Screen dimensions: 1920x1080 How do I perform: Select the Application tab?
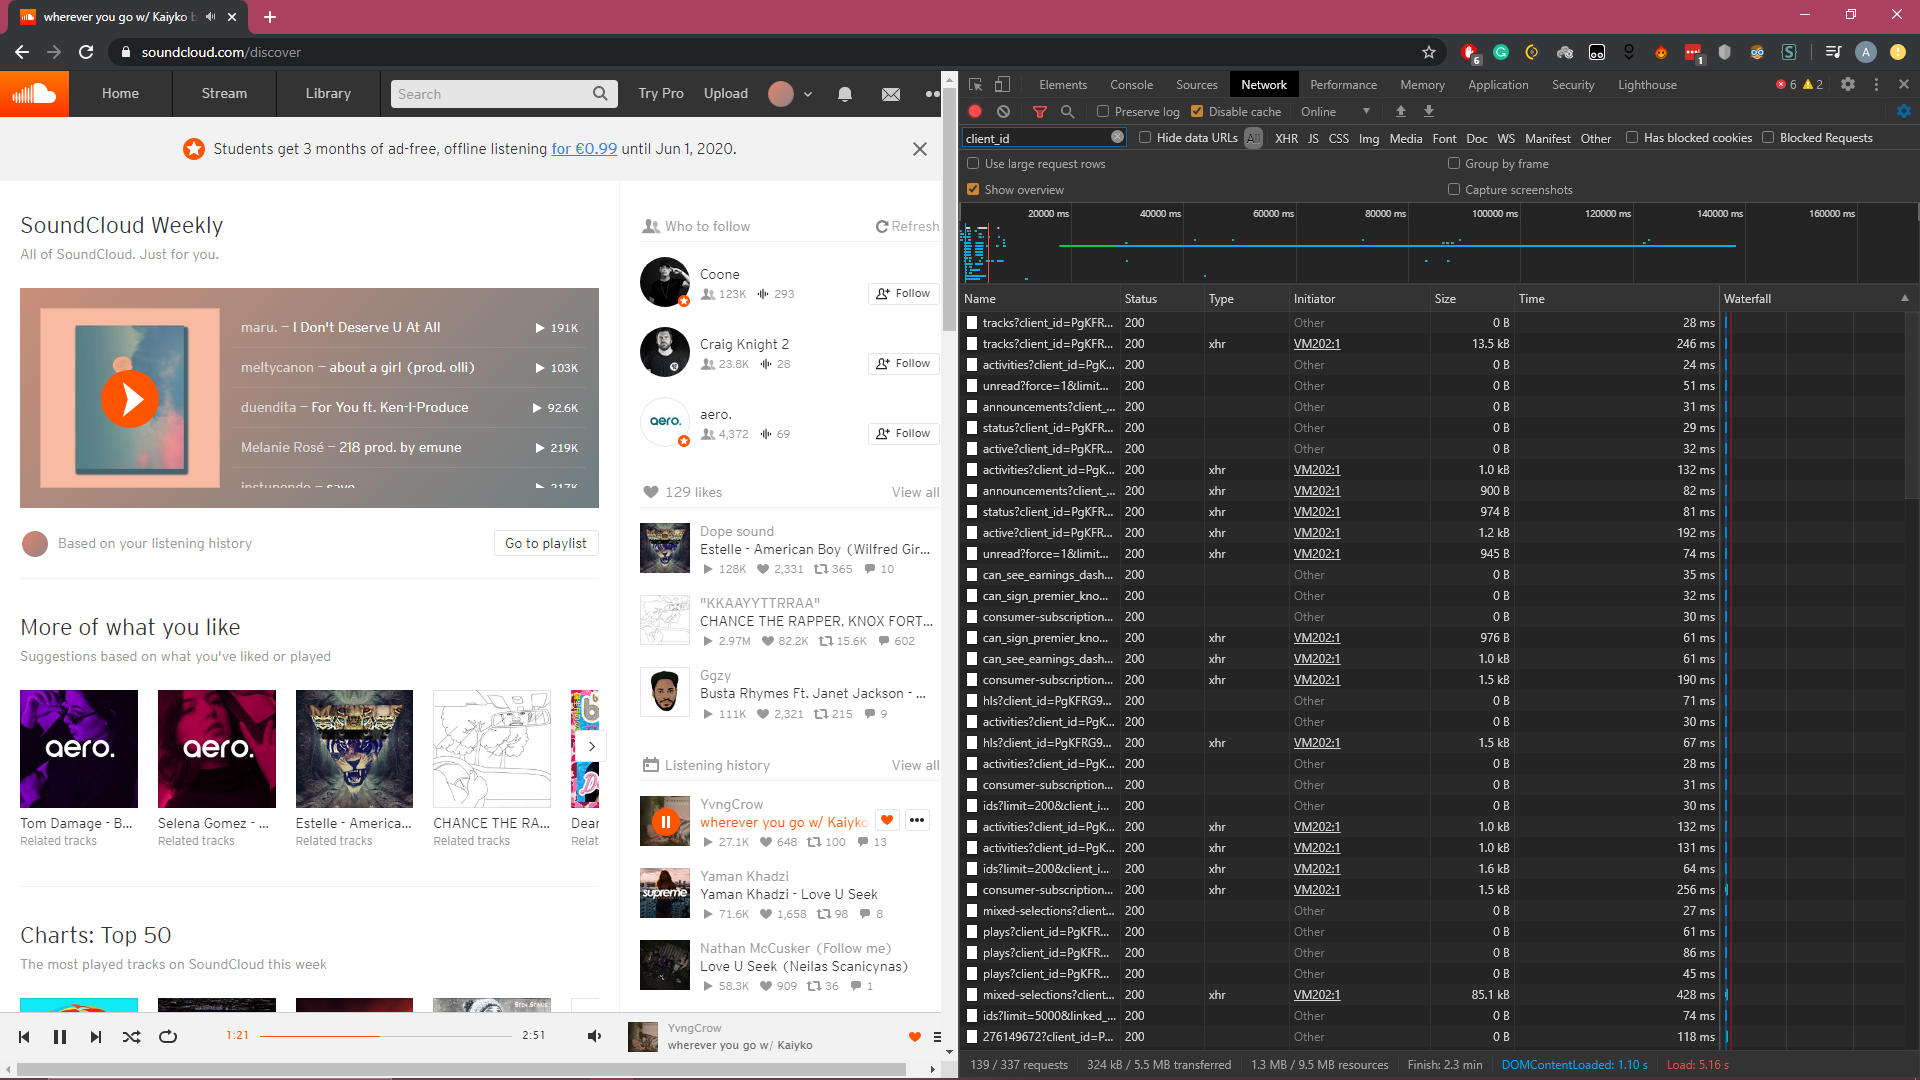1498,85
